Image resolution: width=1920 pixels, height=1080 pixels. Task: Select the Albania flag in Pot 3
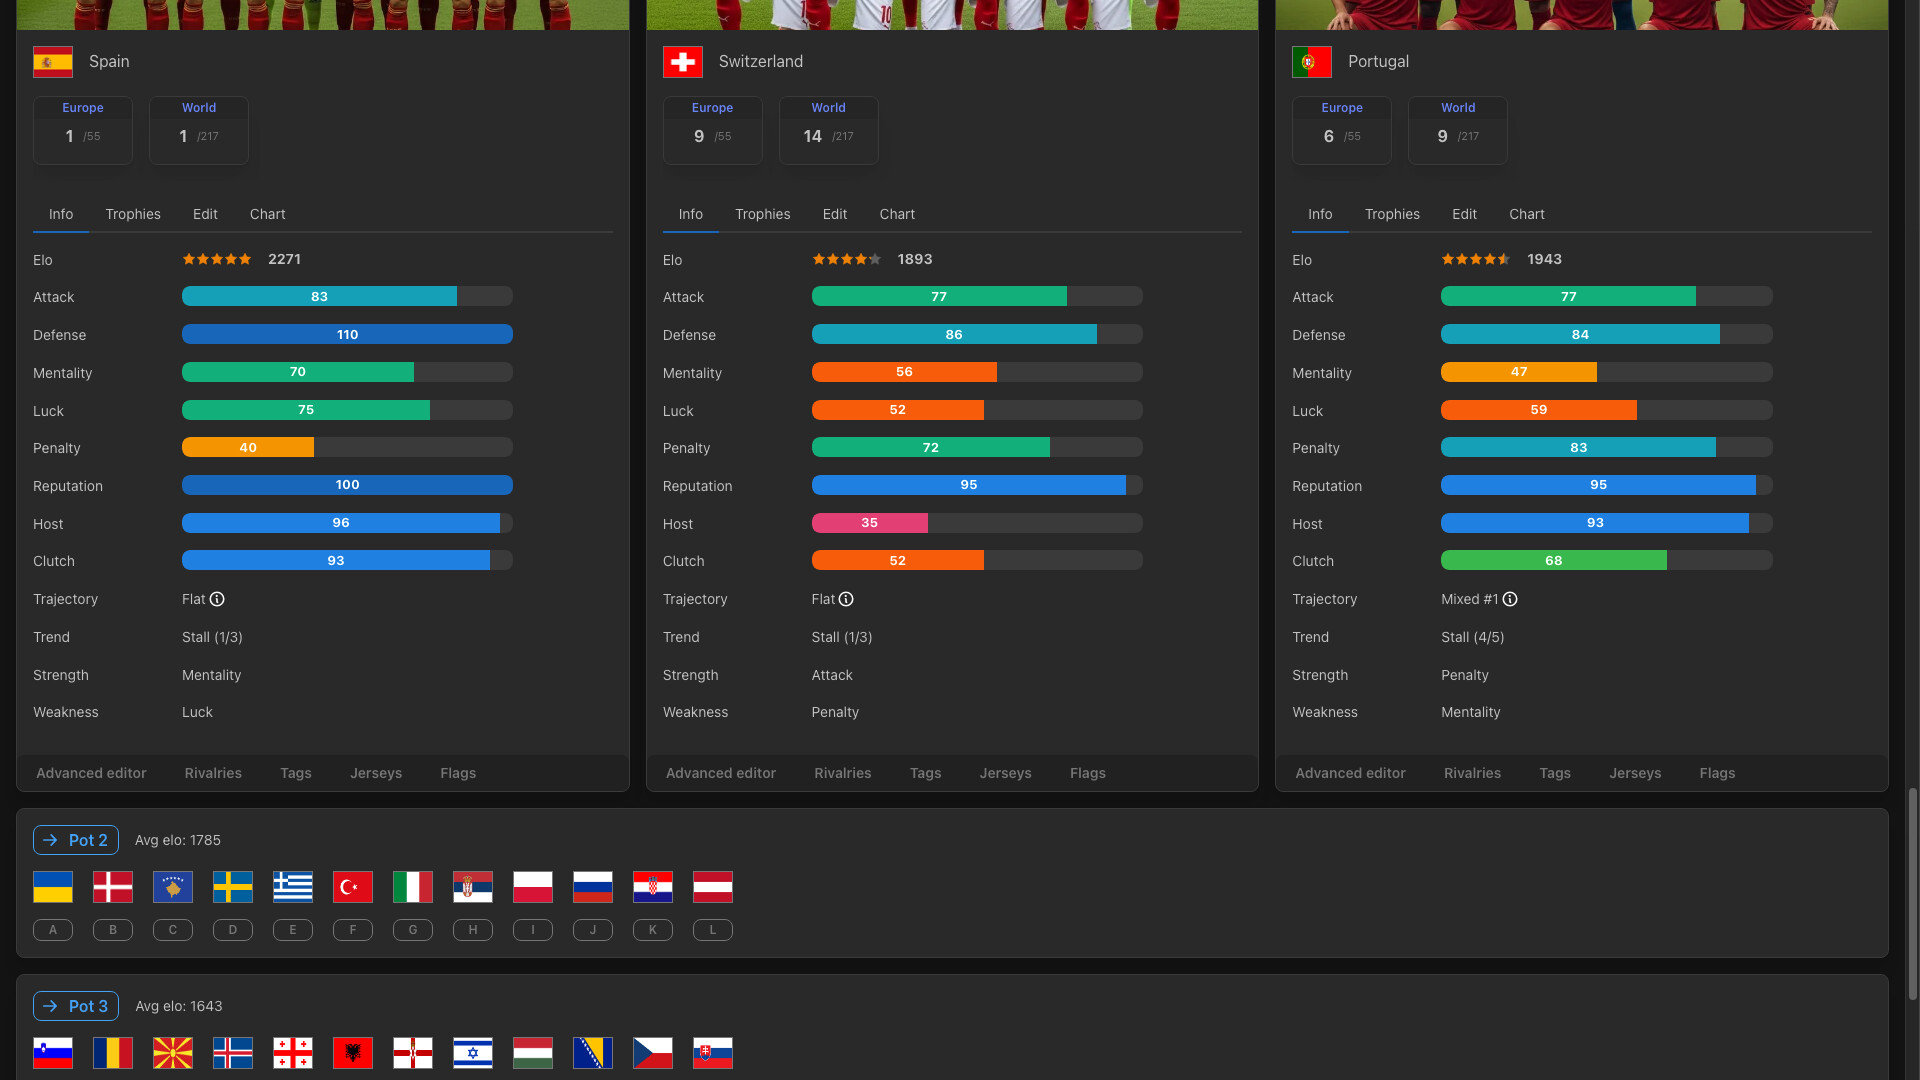tap(353, 1053)
